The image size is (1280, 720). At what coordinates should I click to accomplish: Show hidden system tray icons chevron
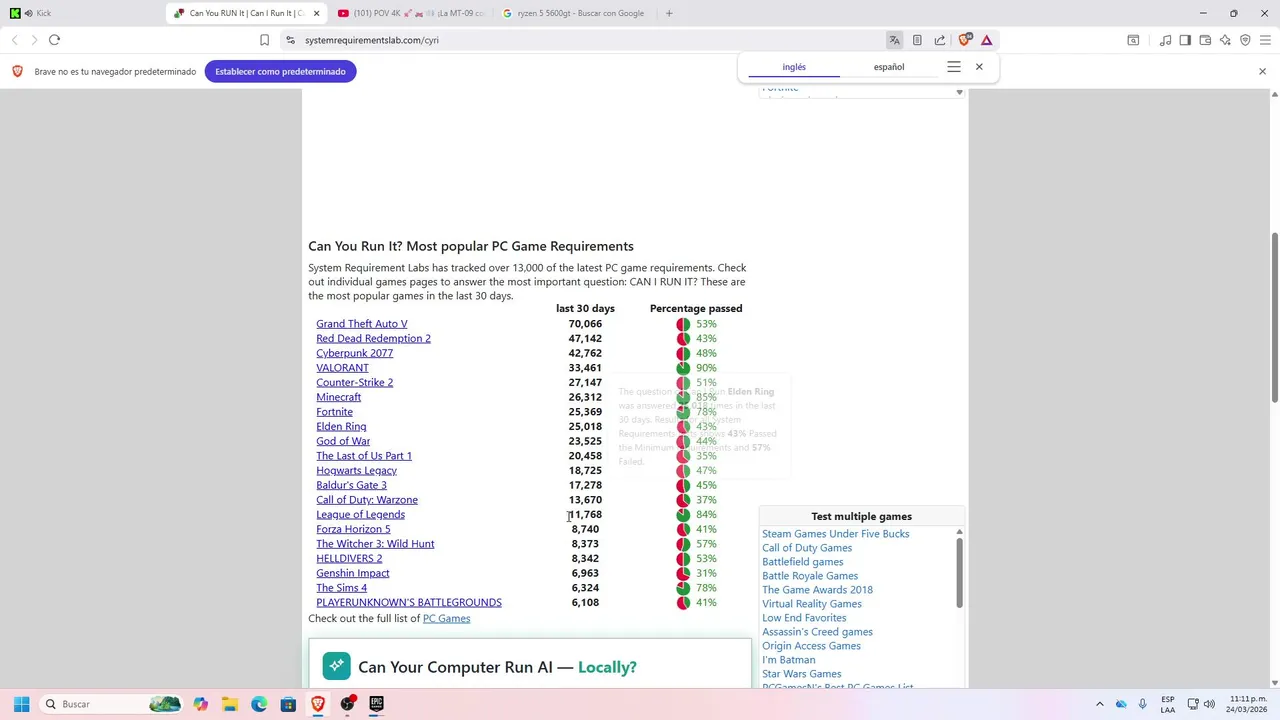(x=1100, y=704)
